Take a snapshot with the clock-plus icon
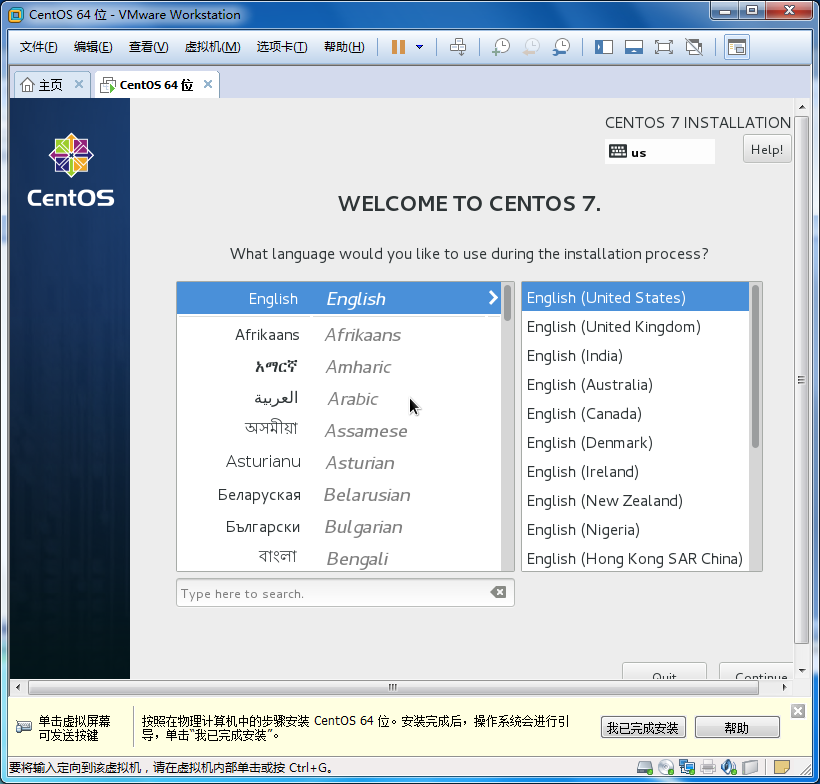This screenshot has width=820, height=784. coord(501,47)
